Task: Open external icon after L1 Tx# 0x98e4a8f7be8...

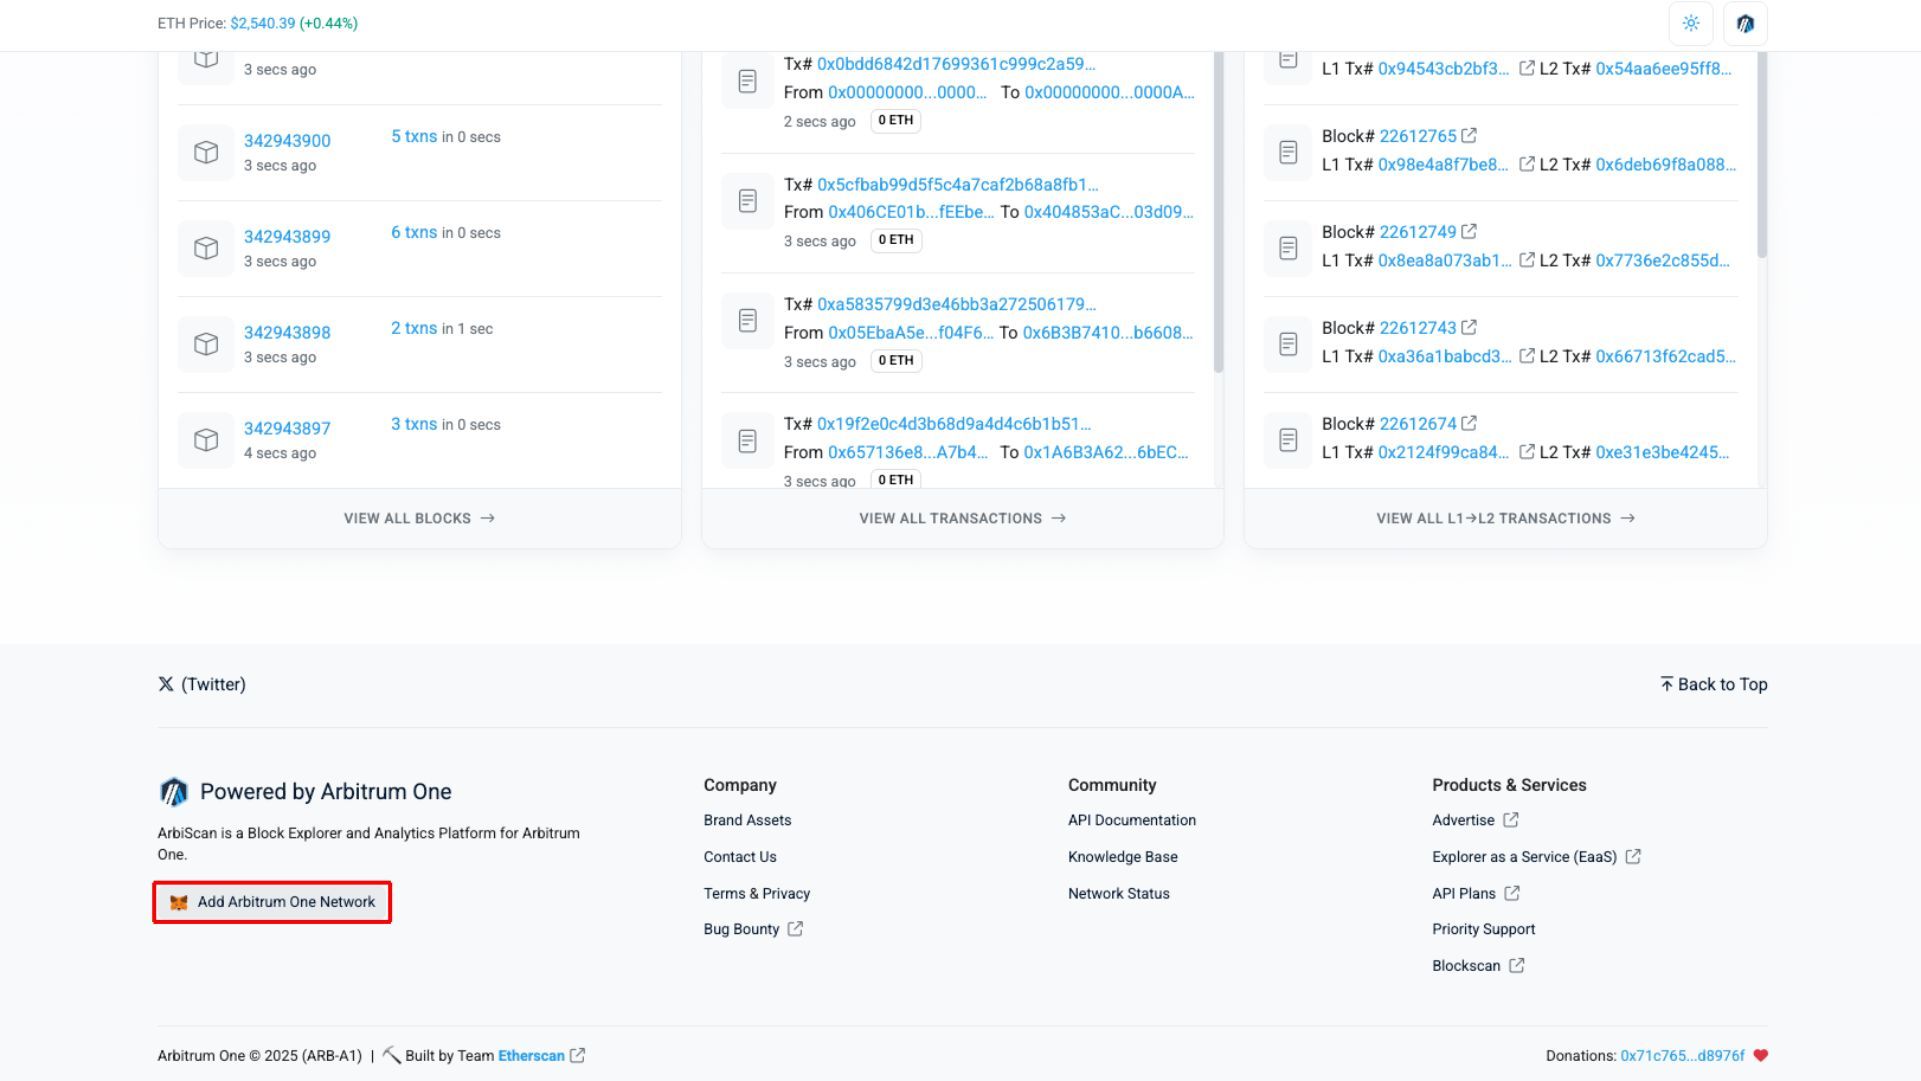Action: point(1527,164)
